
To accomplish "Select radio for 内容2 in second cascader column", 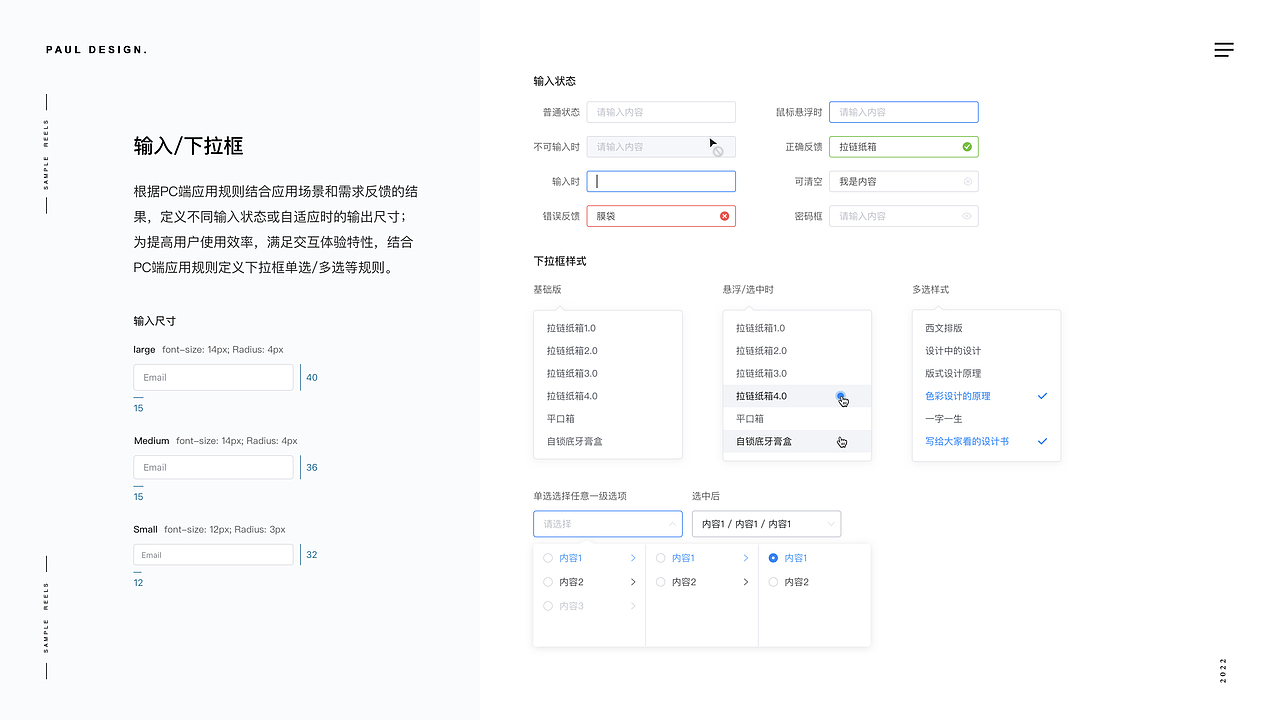I will tap(660, 582).
